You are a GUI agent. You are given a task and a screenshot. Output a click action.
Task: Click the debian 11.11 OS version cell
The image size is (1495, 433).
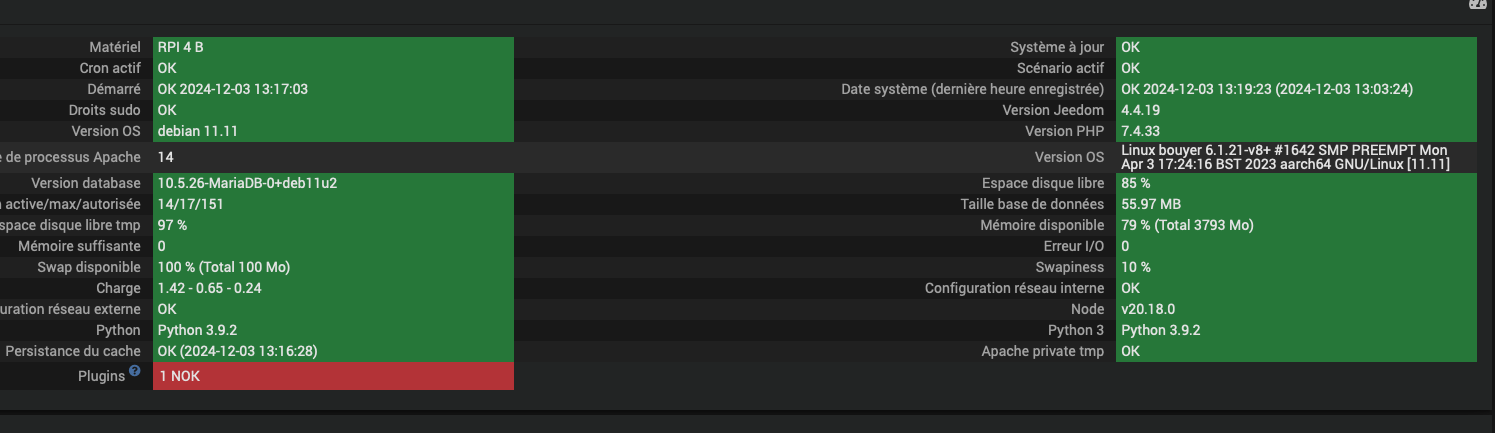tap(333, 131)
